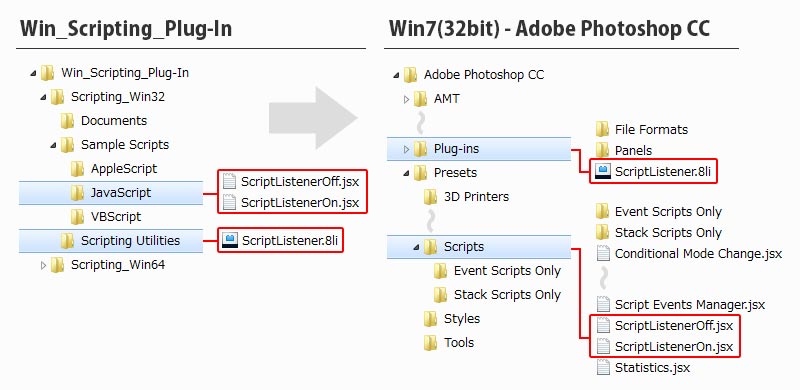Select File Formats folder name
Image resolution: width=800 pixels, height=390 pixels.
652,130
